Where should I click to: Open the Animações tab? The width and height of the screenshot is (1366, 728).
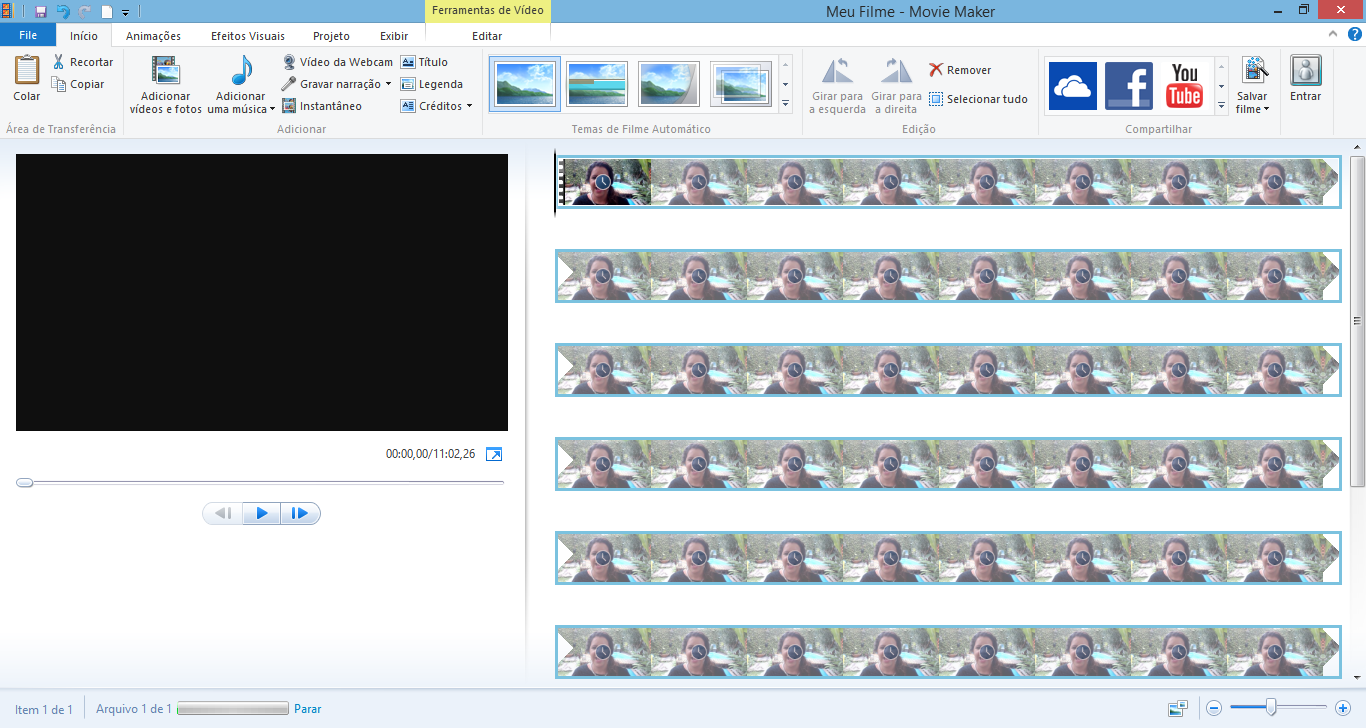click(153, 36)
